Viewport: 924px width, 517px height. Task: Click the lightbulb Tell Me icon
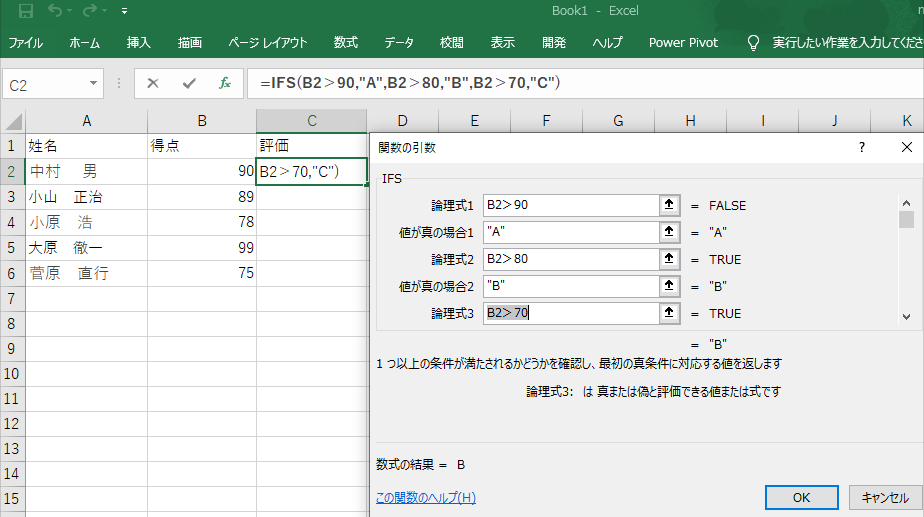pyautogui.click(x=754, y=43)
